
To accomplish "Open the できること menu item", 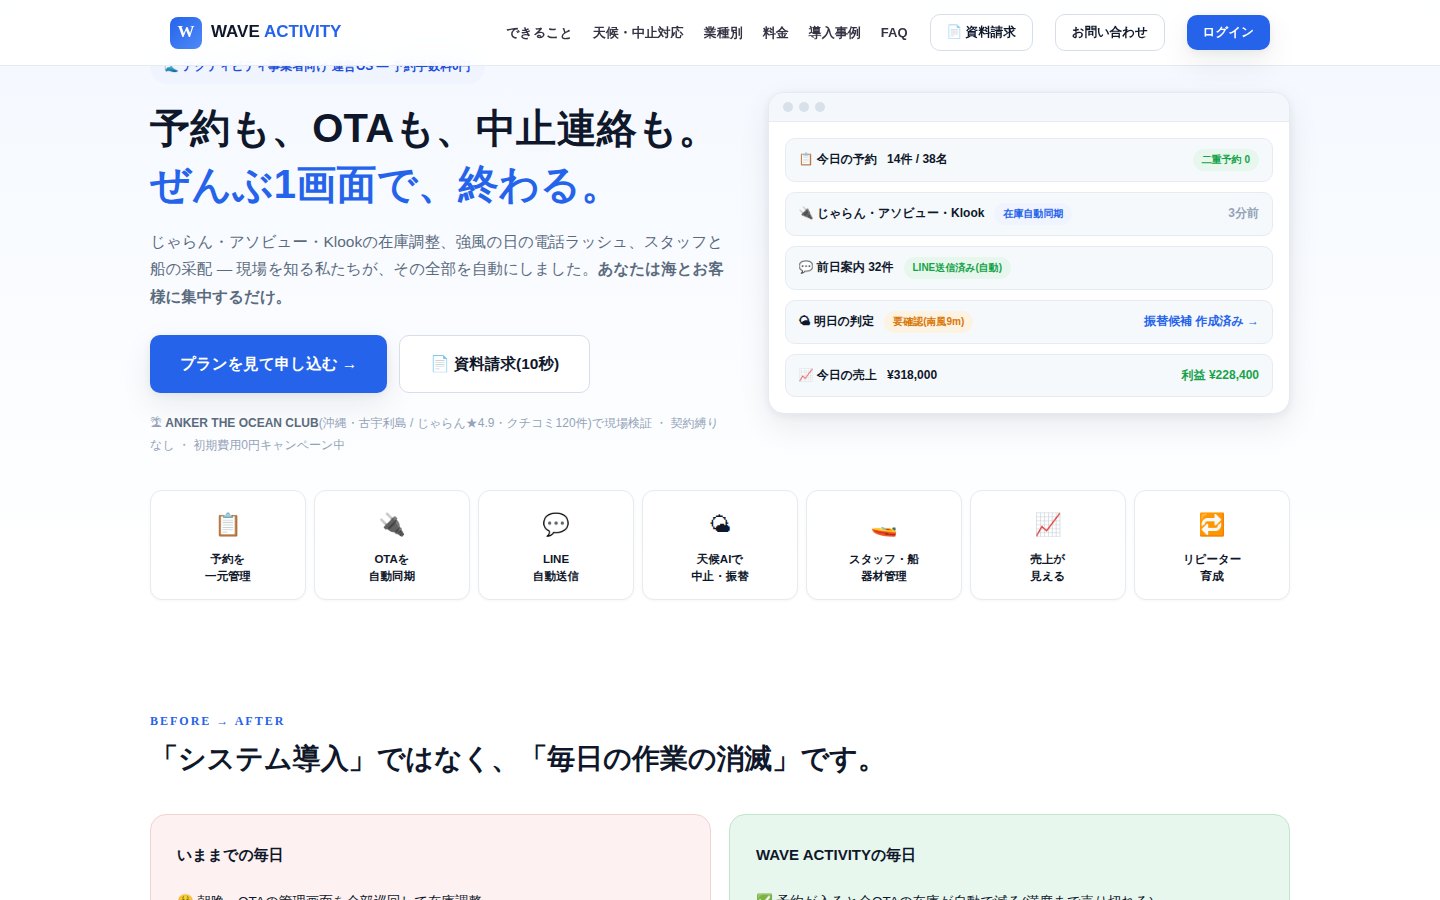I will 539,33.
